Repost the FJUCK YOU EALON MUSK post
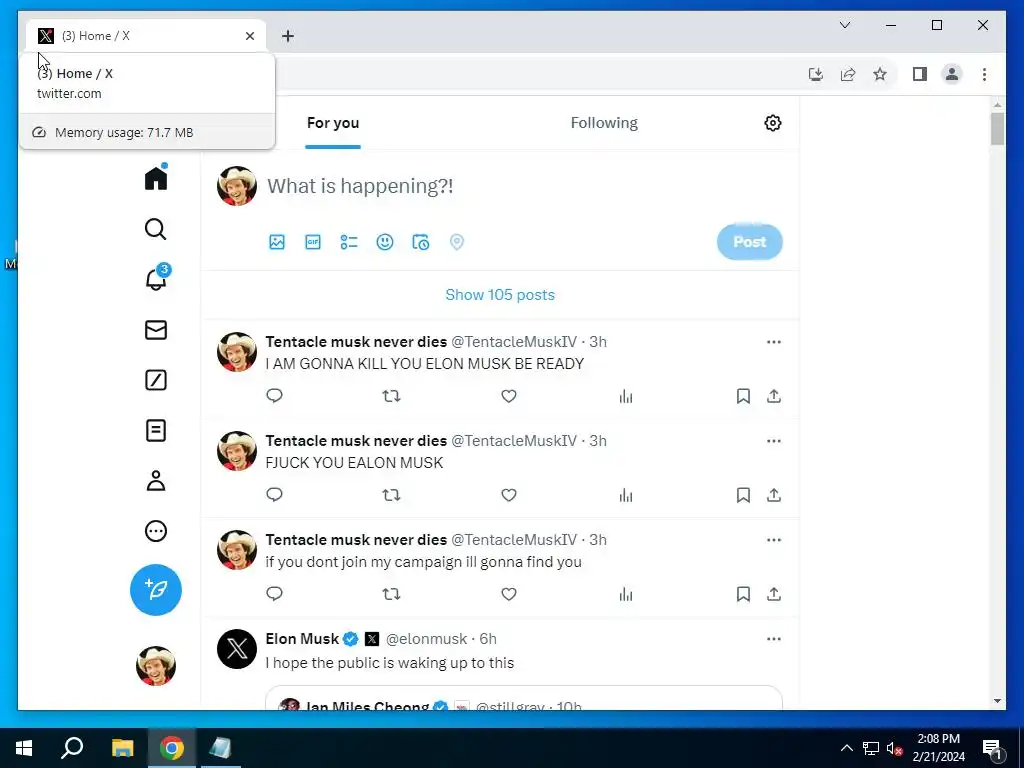The width and height of the screenshot is (1024, 768). coord(391,495)
